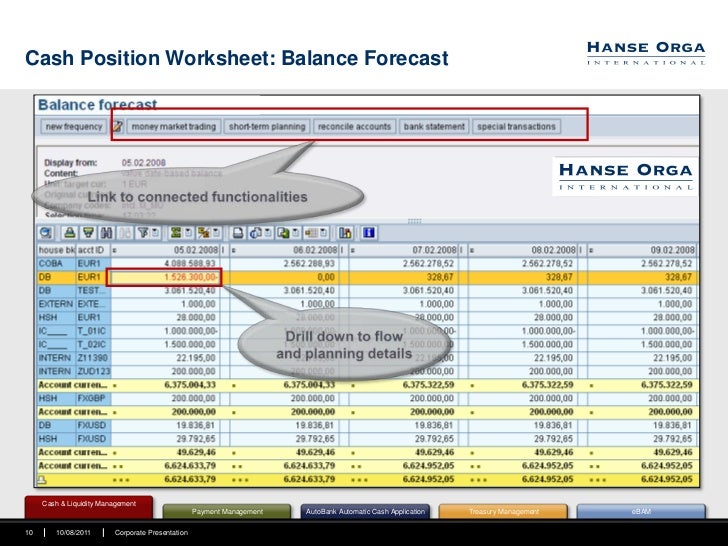Select the EXTERN house bank row
This screenshot has width=728, height=546.
(x=56, y=304)
